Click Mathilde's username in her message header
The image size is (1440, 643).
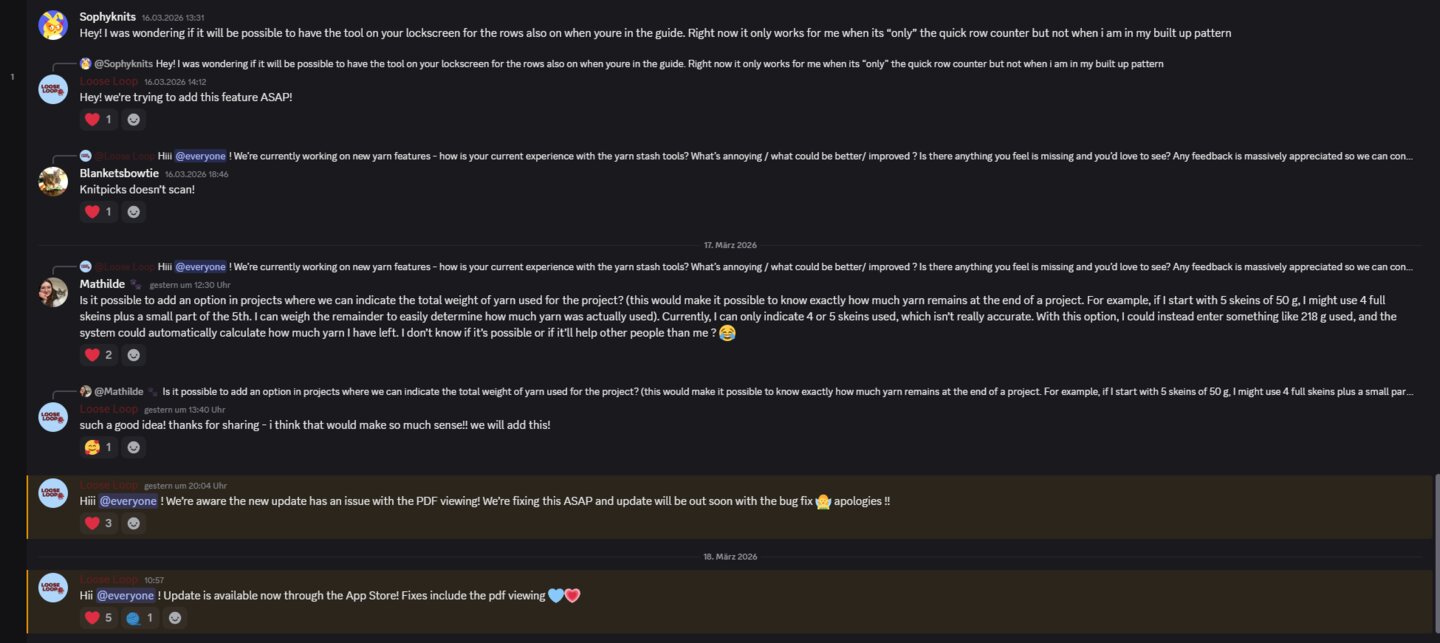point(102,284)
